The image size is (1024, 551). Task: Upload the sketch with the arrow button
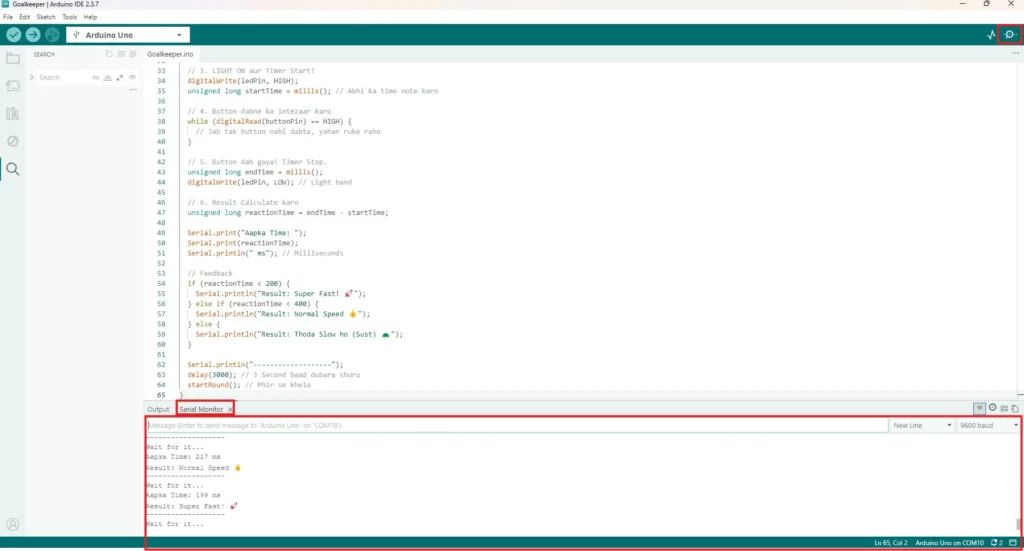coord(33,35)
